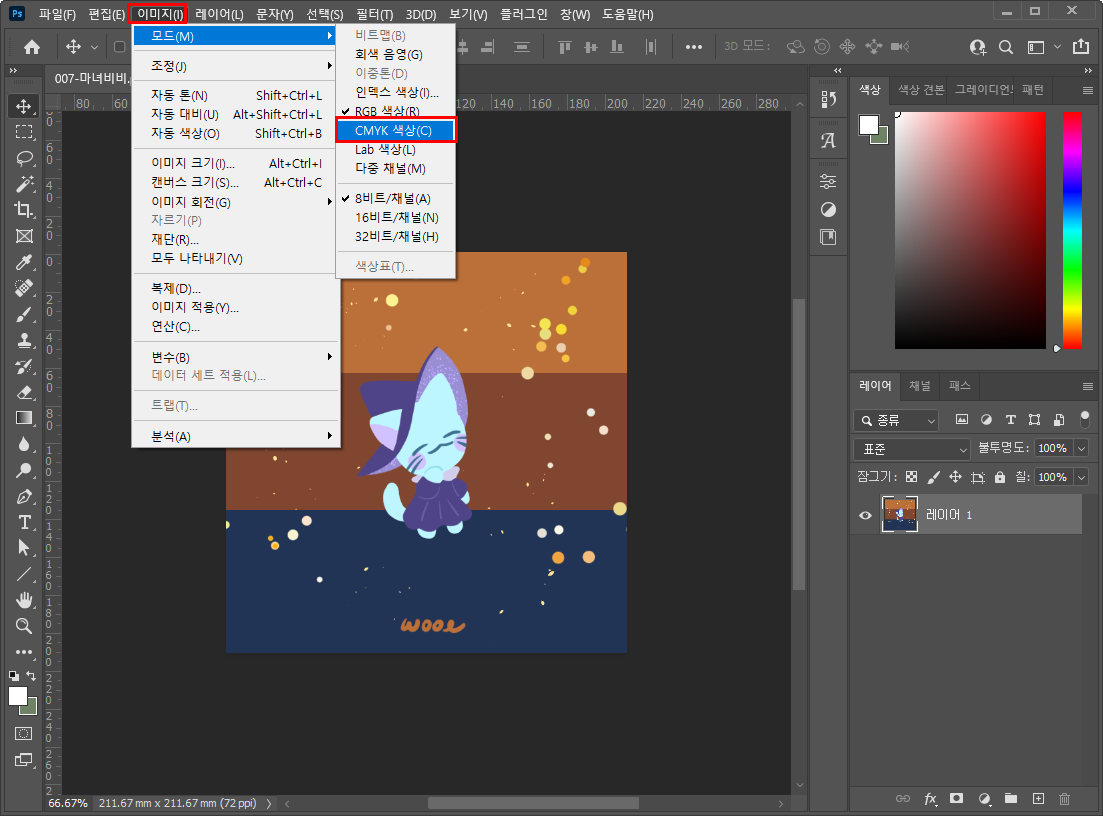The width and height of the screenshot is (1103, 816).
Task: Select the Magic Wand tool
Action: [24, 184]
